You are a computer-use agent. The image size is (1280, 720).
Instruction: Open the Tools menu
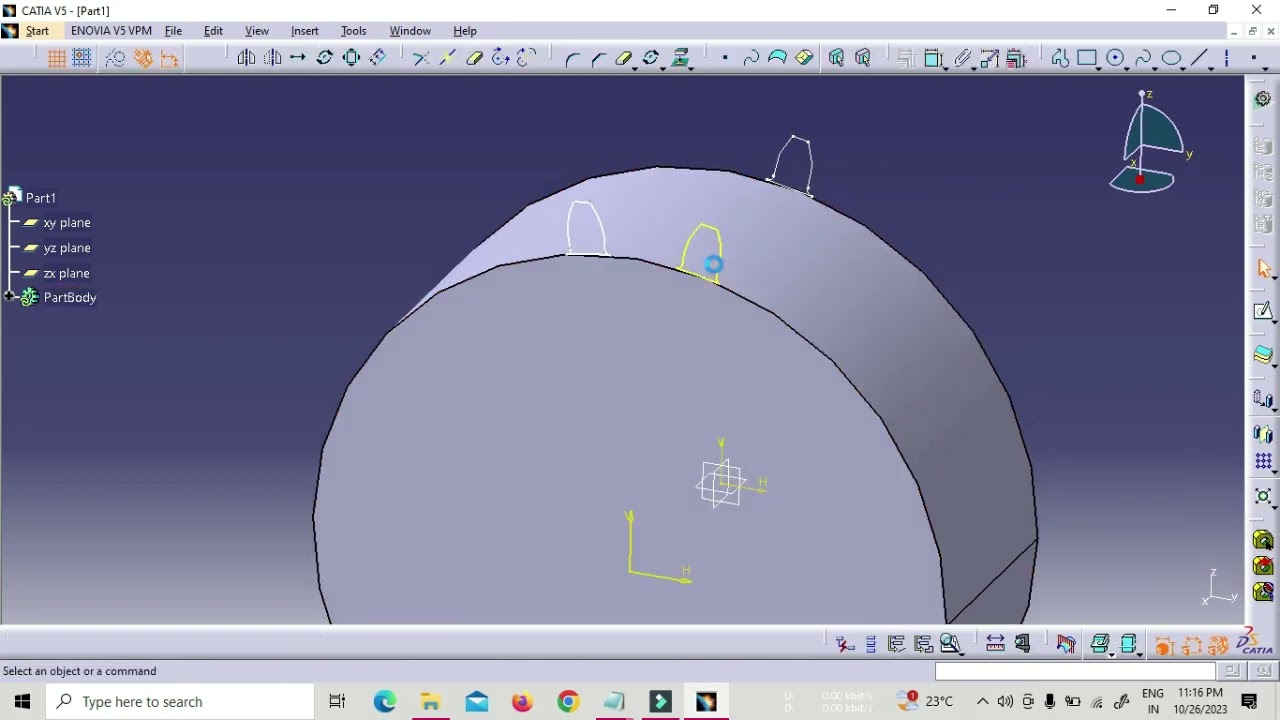coord(353,31)
